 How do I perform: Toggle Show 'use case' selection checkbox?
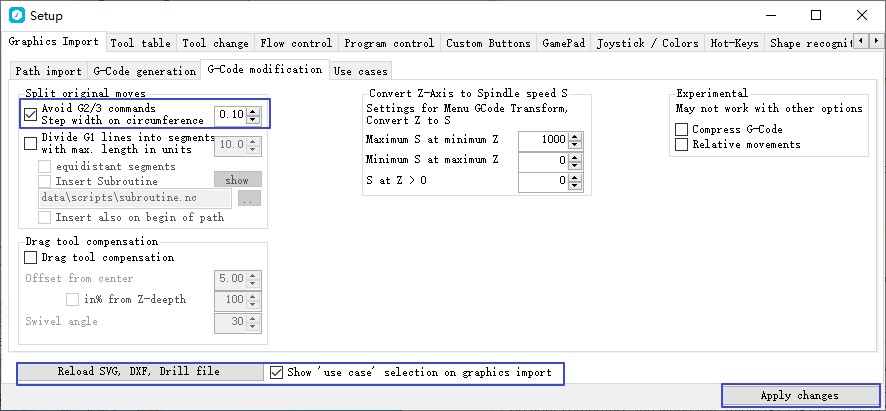[x=277, y=372]
